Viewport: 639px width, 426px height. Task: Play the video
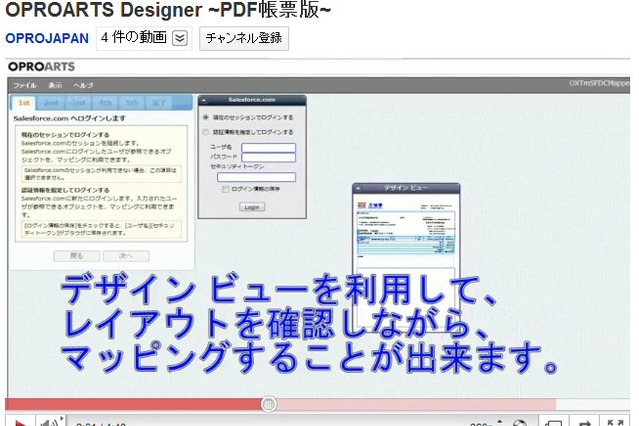pos(20,422)
